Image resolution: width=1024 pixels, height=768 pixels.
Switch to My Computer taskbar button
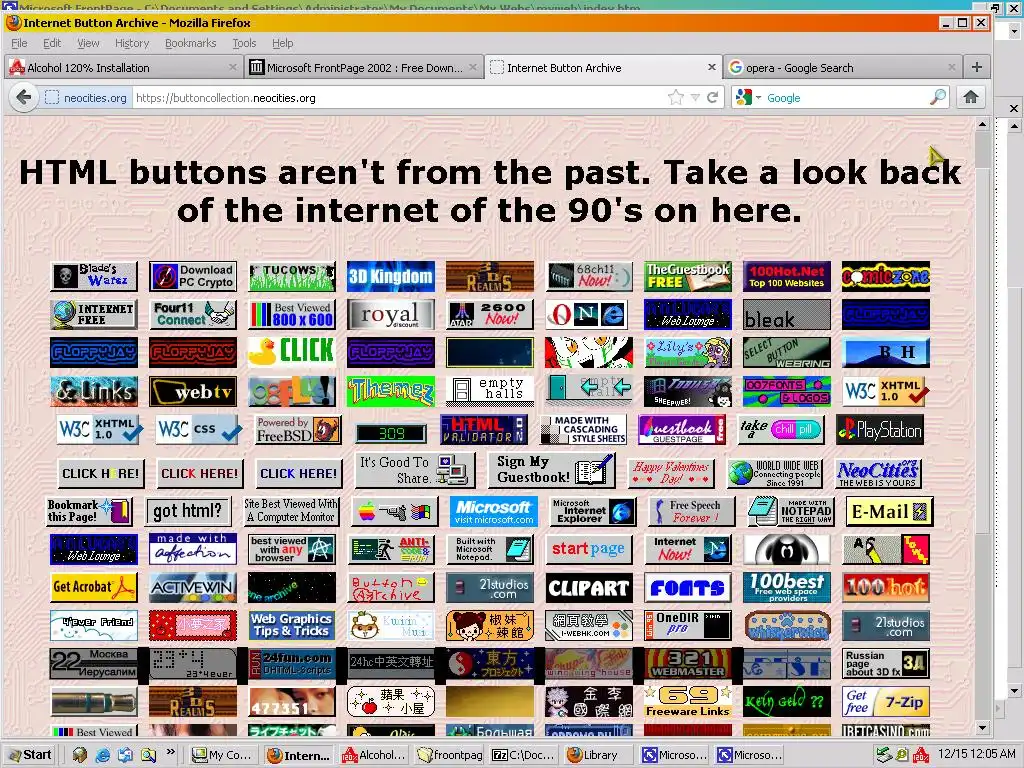click(x=222, y=755)
